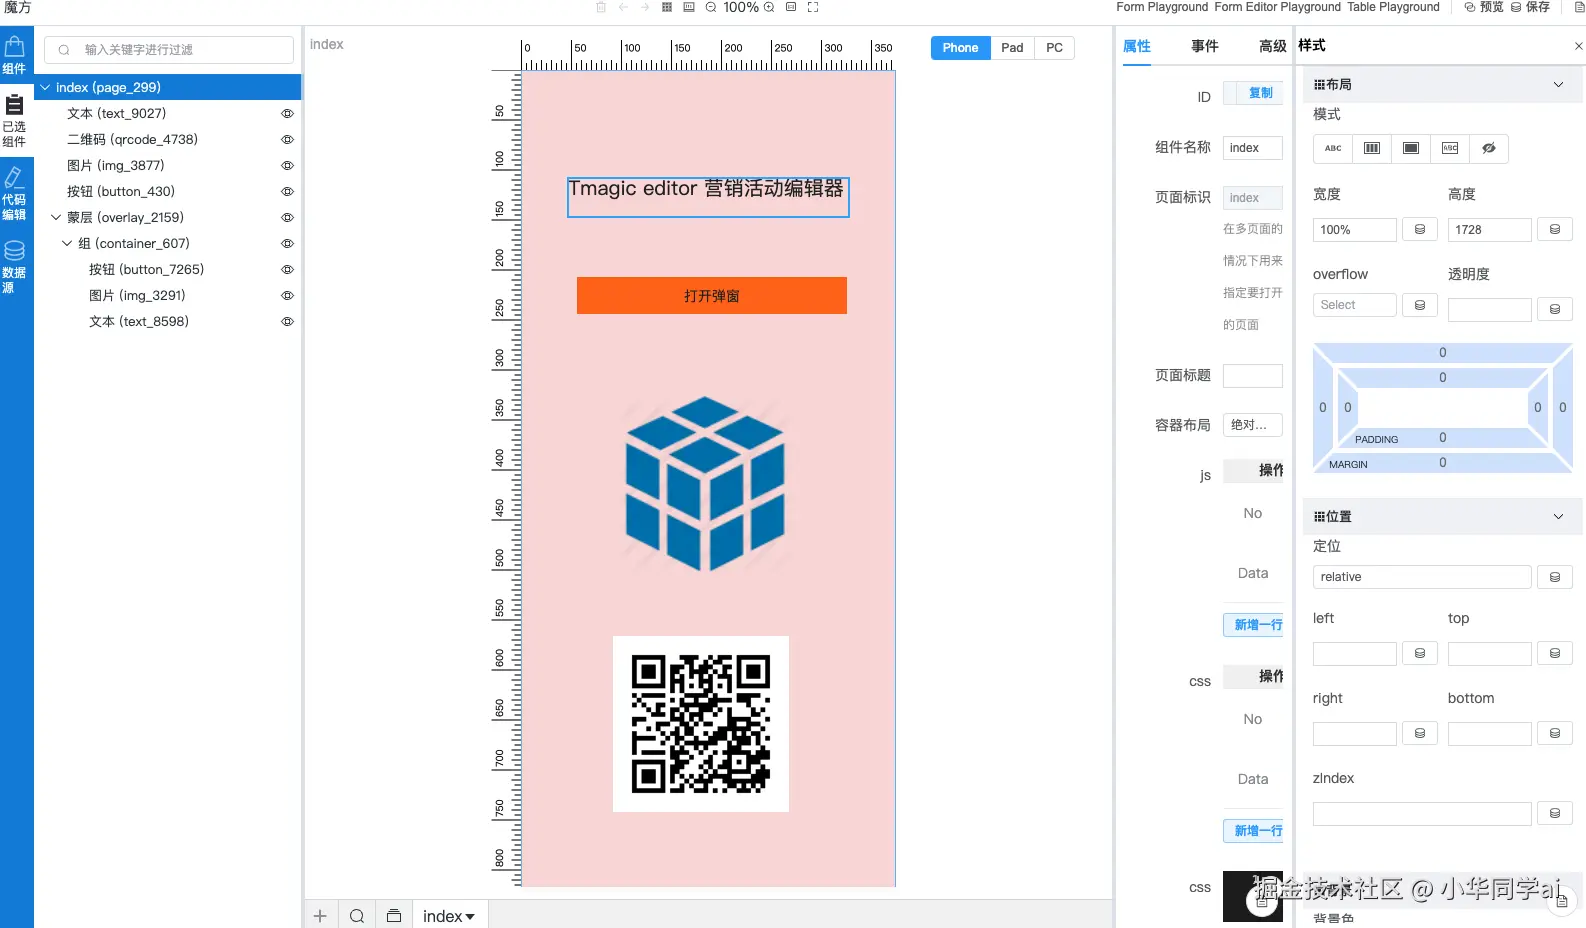
Task: Click data source icon beside zIndex field
Action: tap(1555, 814)
